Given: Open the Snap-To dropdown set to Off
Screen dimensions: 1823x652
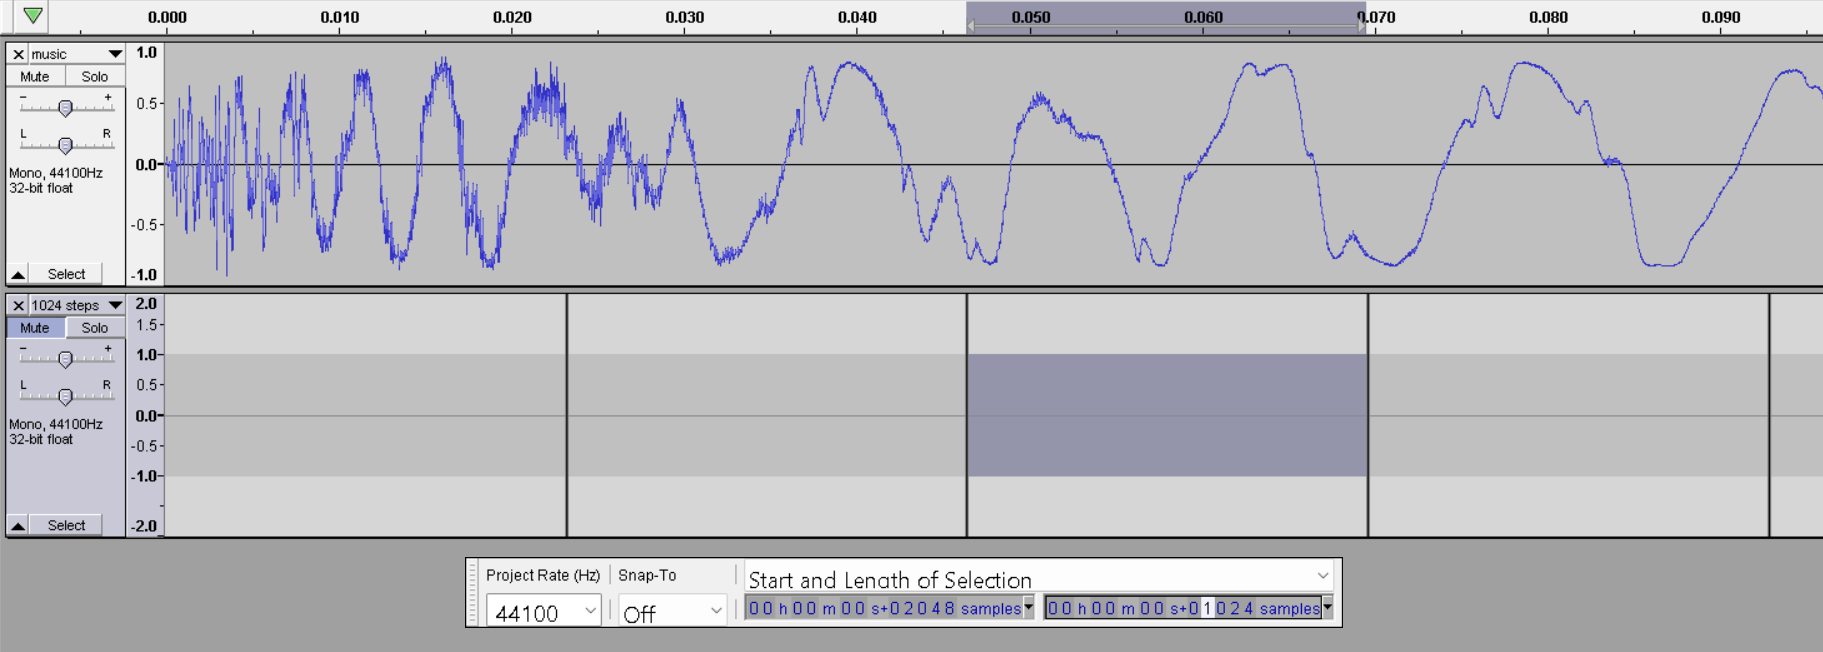Looking at the screenshot, I should tap(716, 610).
